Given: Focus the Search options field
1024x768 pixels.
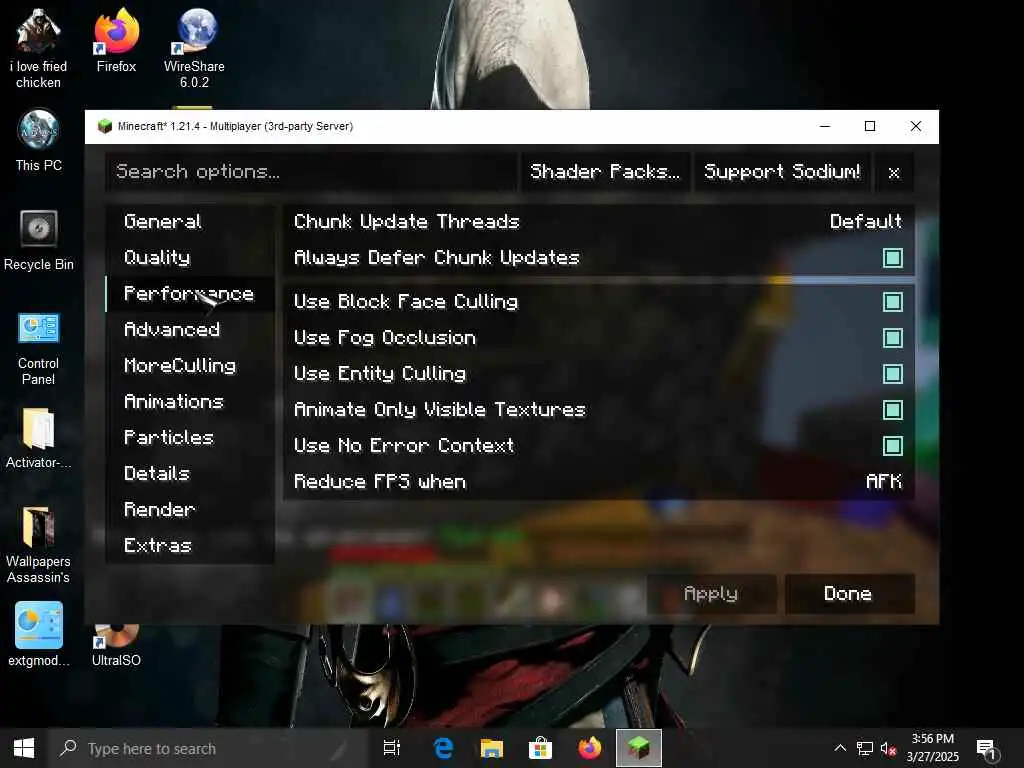Looking at the screenshot, I should click(311, 172).
